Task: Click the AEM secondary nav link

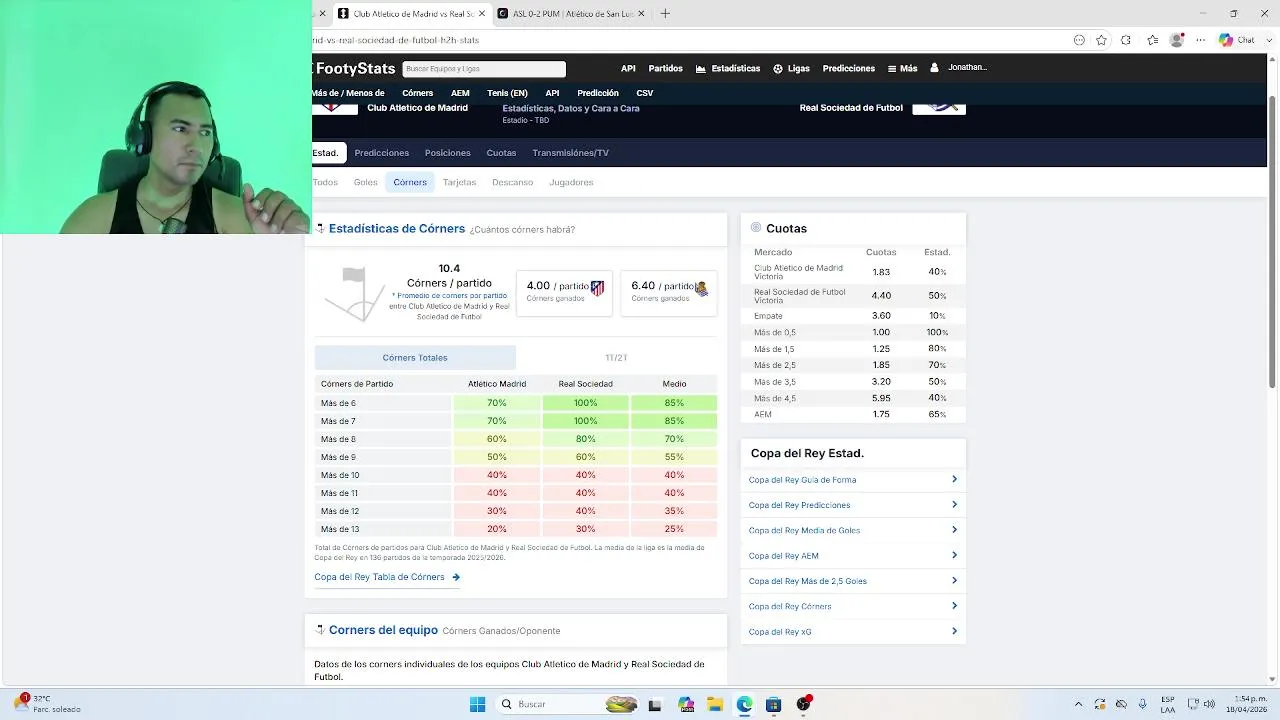Action: point(460,93)
